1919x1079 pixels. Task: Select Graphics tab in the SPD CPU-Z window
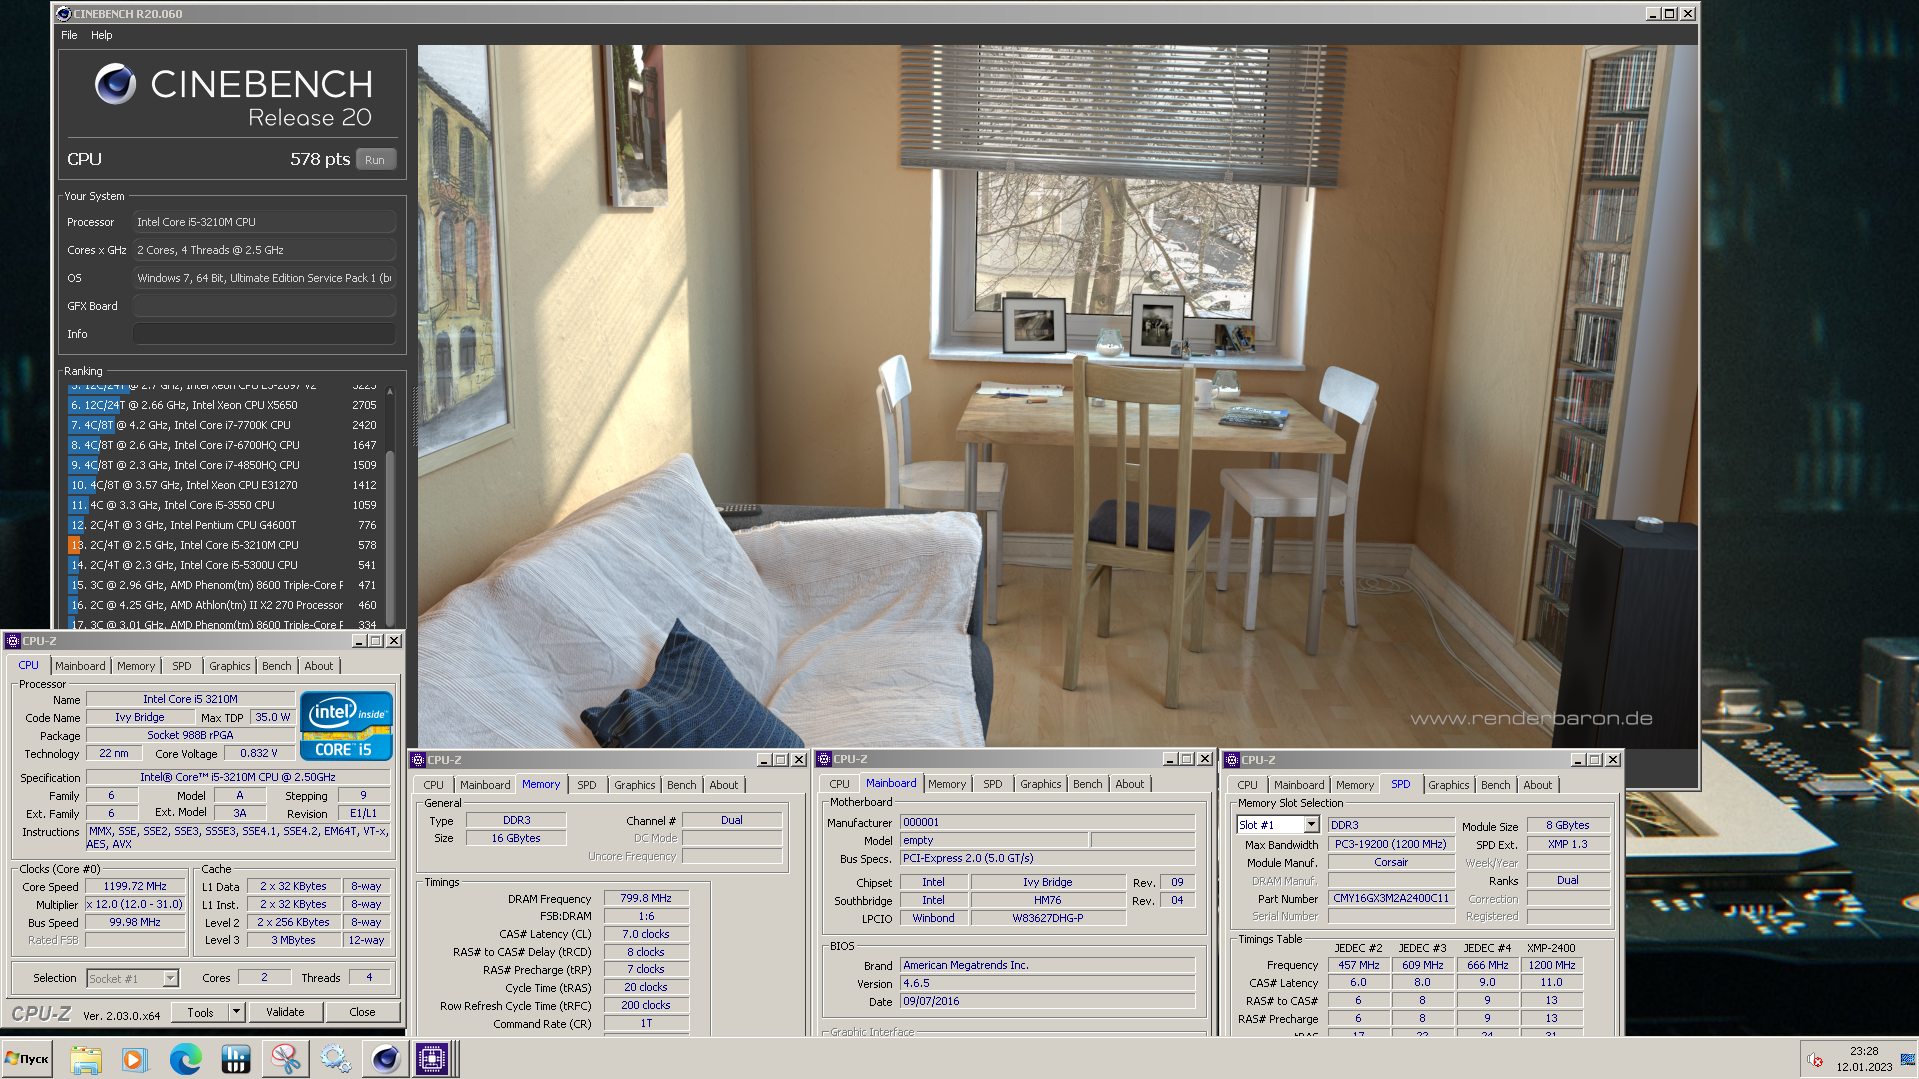point(1449,785)
